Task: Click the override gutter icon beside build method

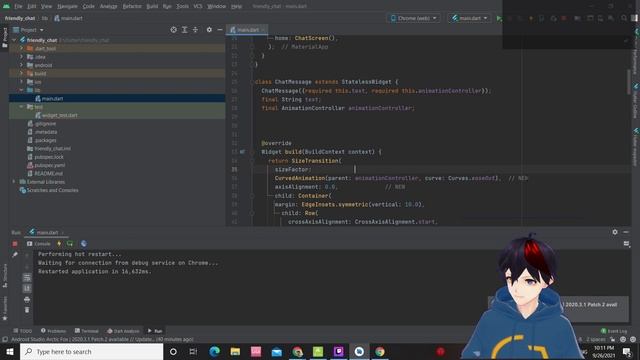Action: click(x=242, y=152)
